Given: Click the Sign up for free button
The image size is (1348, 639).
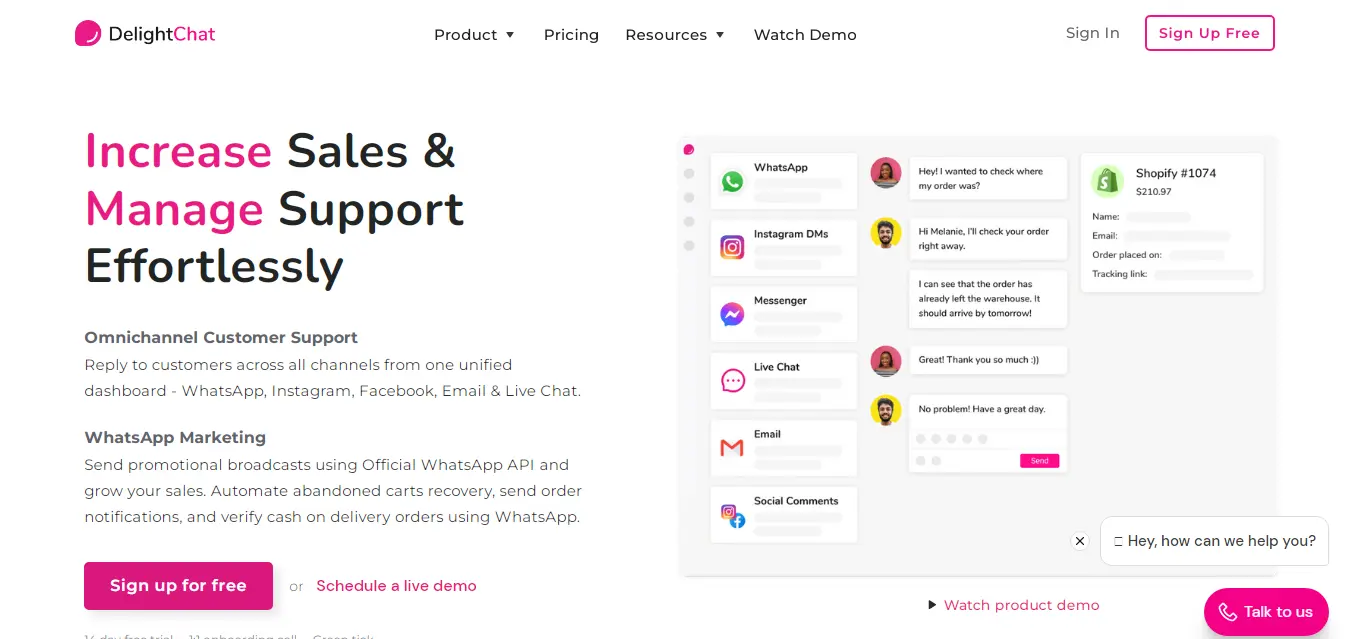Looking at the screenshot, I should tap(178, 586).
